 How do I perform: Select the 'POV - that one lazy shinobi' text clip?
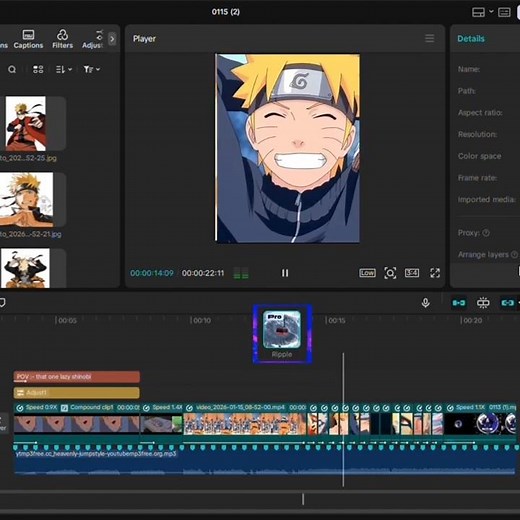point(77,377)
